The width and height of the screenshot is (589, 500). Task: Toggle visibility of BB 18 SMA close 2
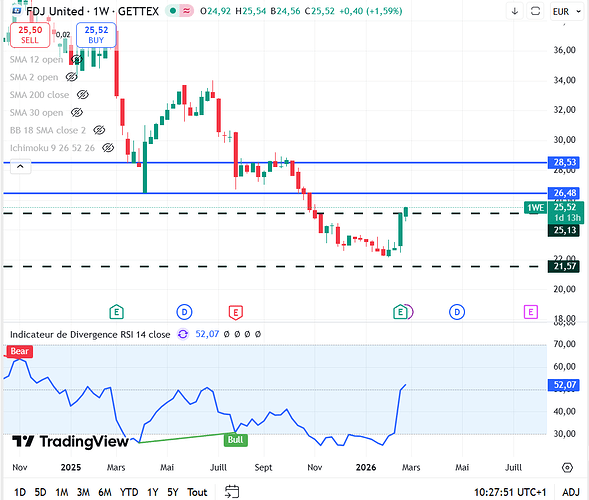(x=99, y=130)
